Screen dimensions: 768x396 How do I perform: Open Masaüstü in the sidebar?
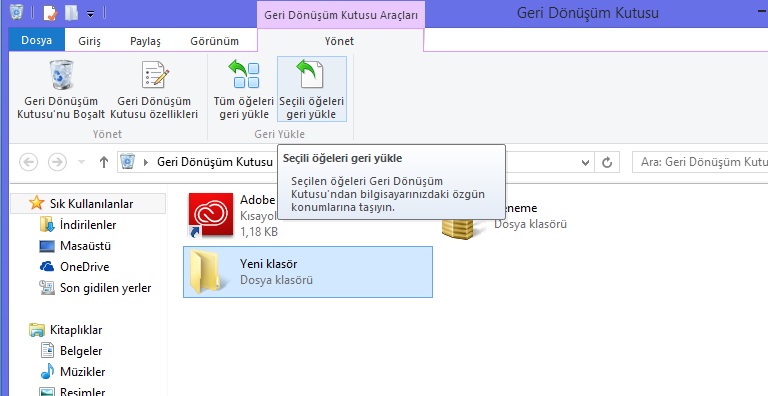pos(85,246)
